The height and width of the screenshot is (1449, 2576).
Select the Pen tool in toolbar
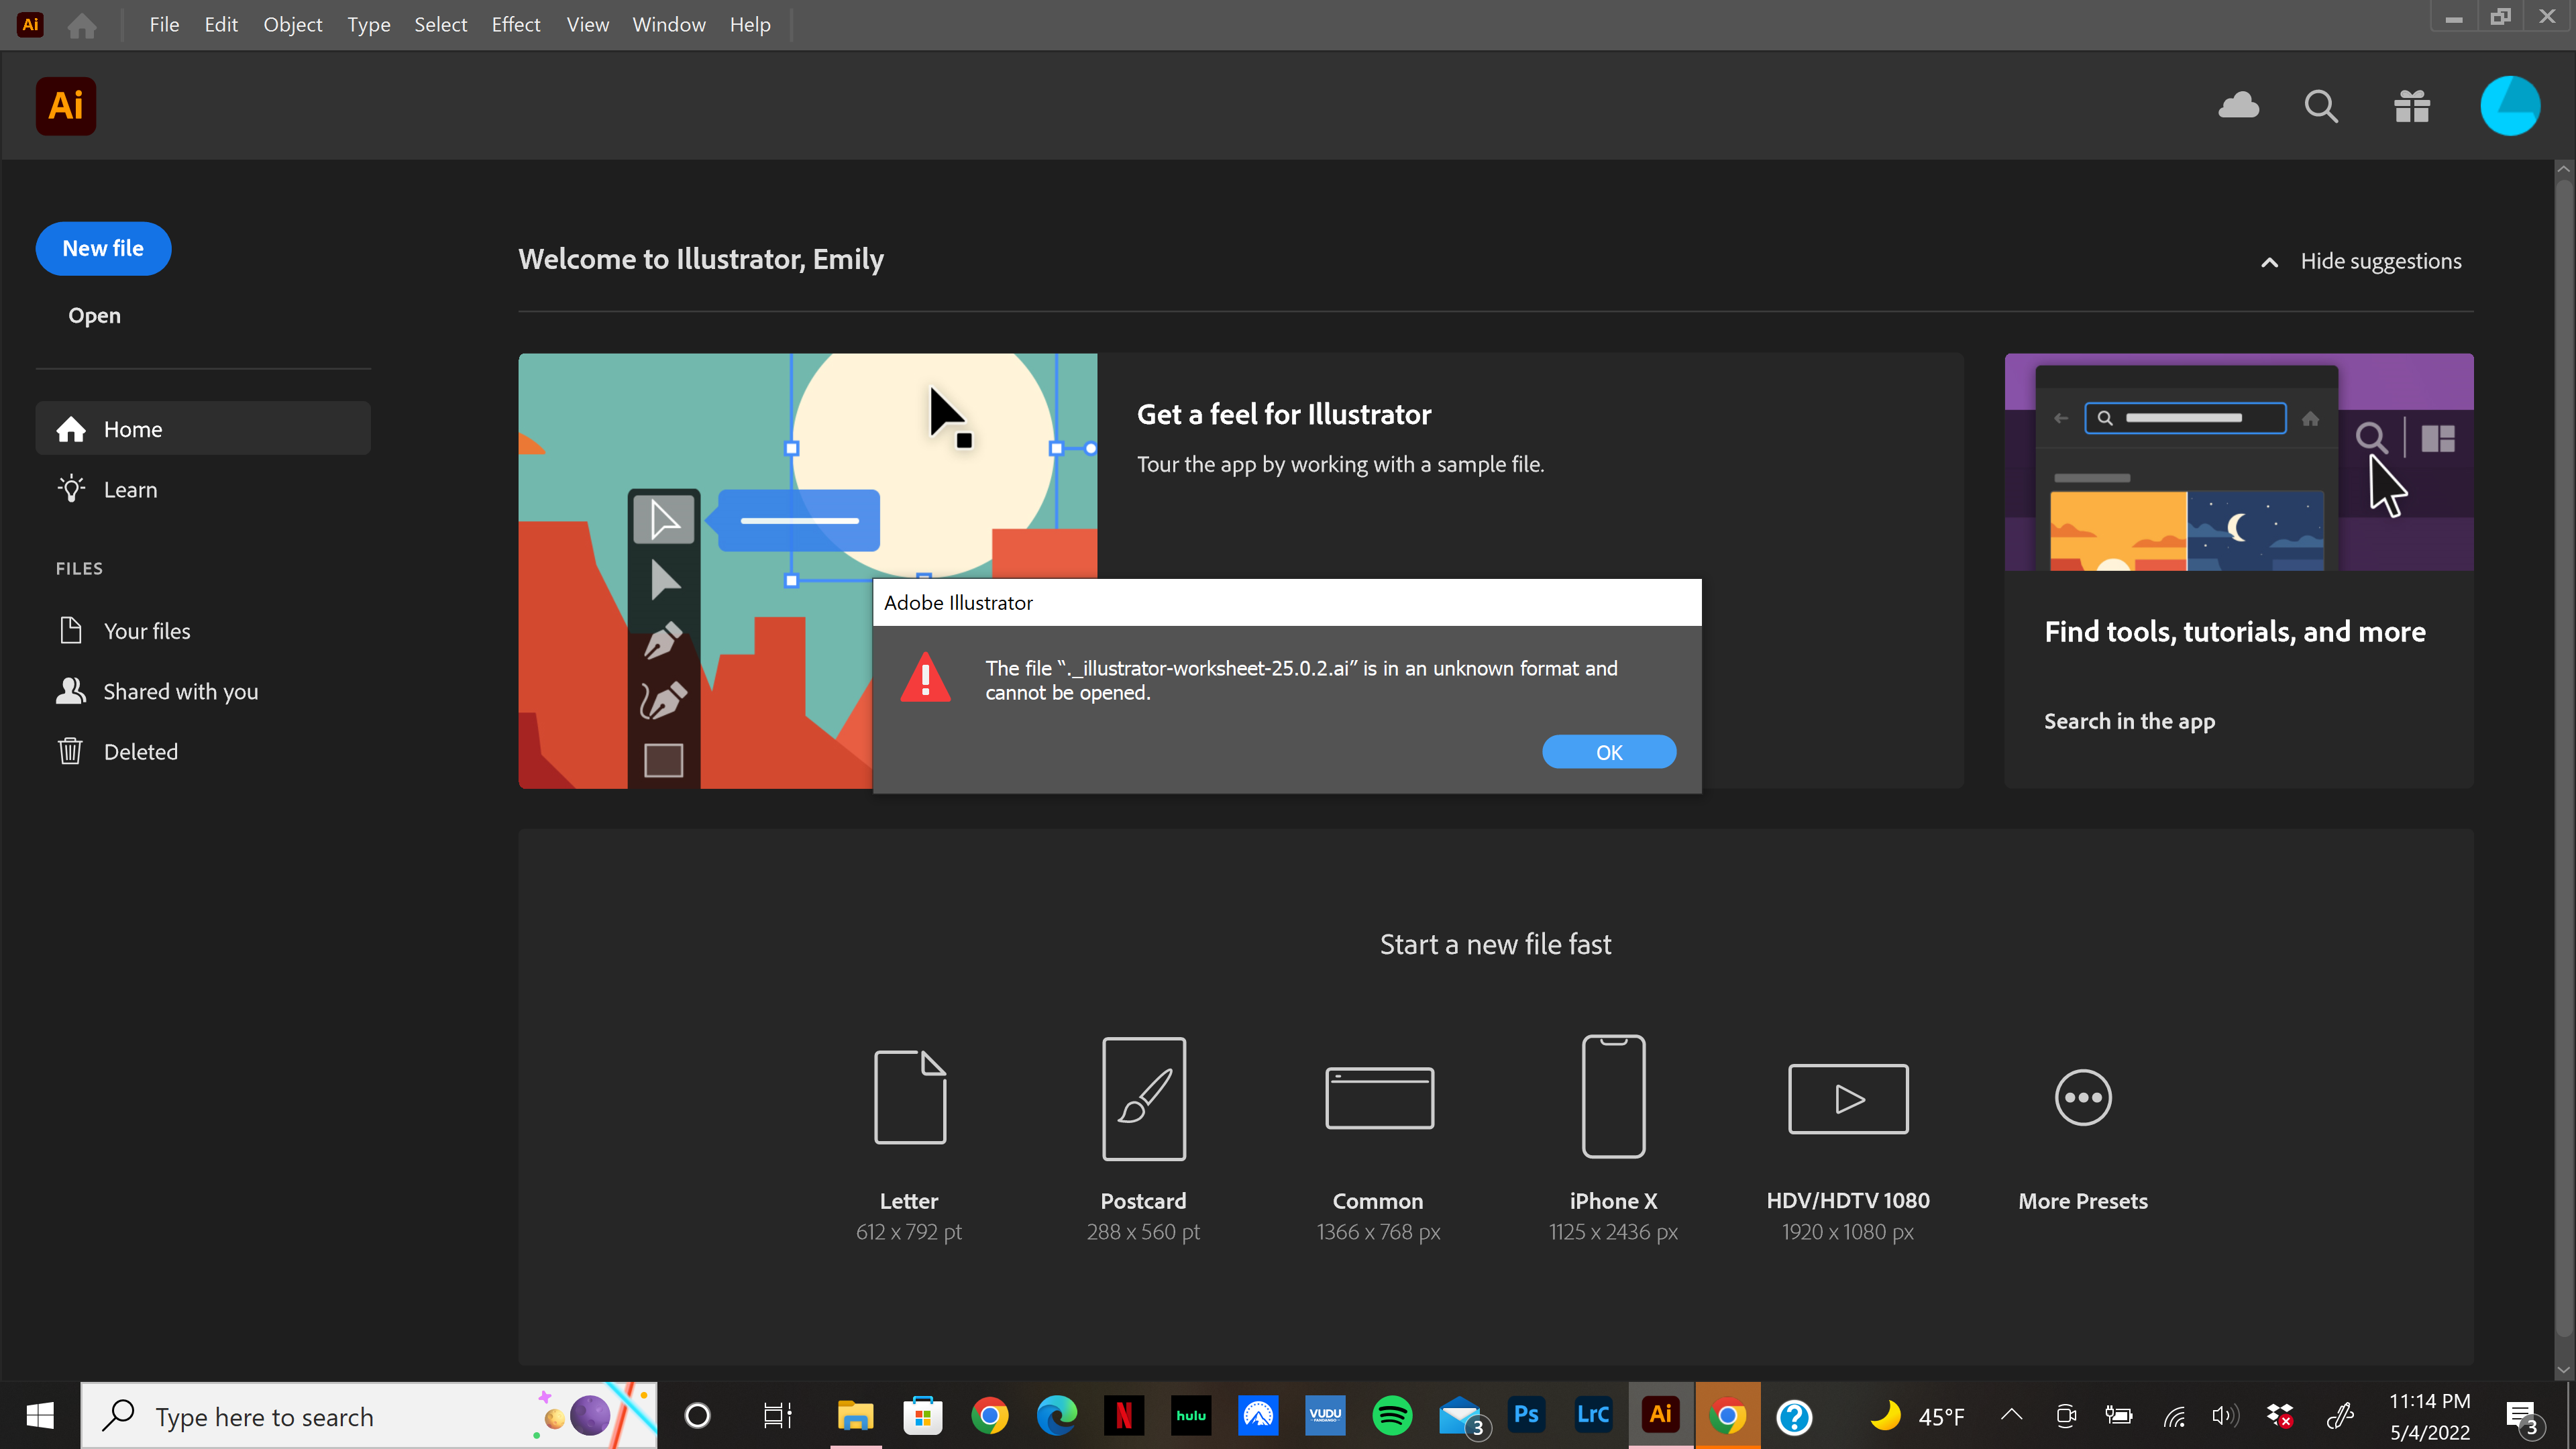(667, 641)
